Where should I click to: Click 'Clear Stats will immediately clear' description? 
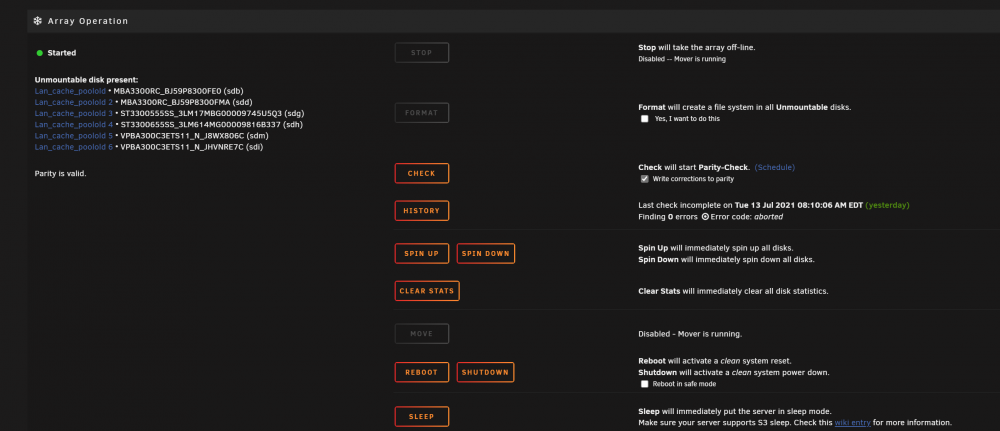click(x=733, y=291)
